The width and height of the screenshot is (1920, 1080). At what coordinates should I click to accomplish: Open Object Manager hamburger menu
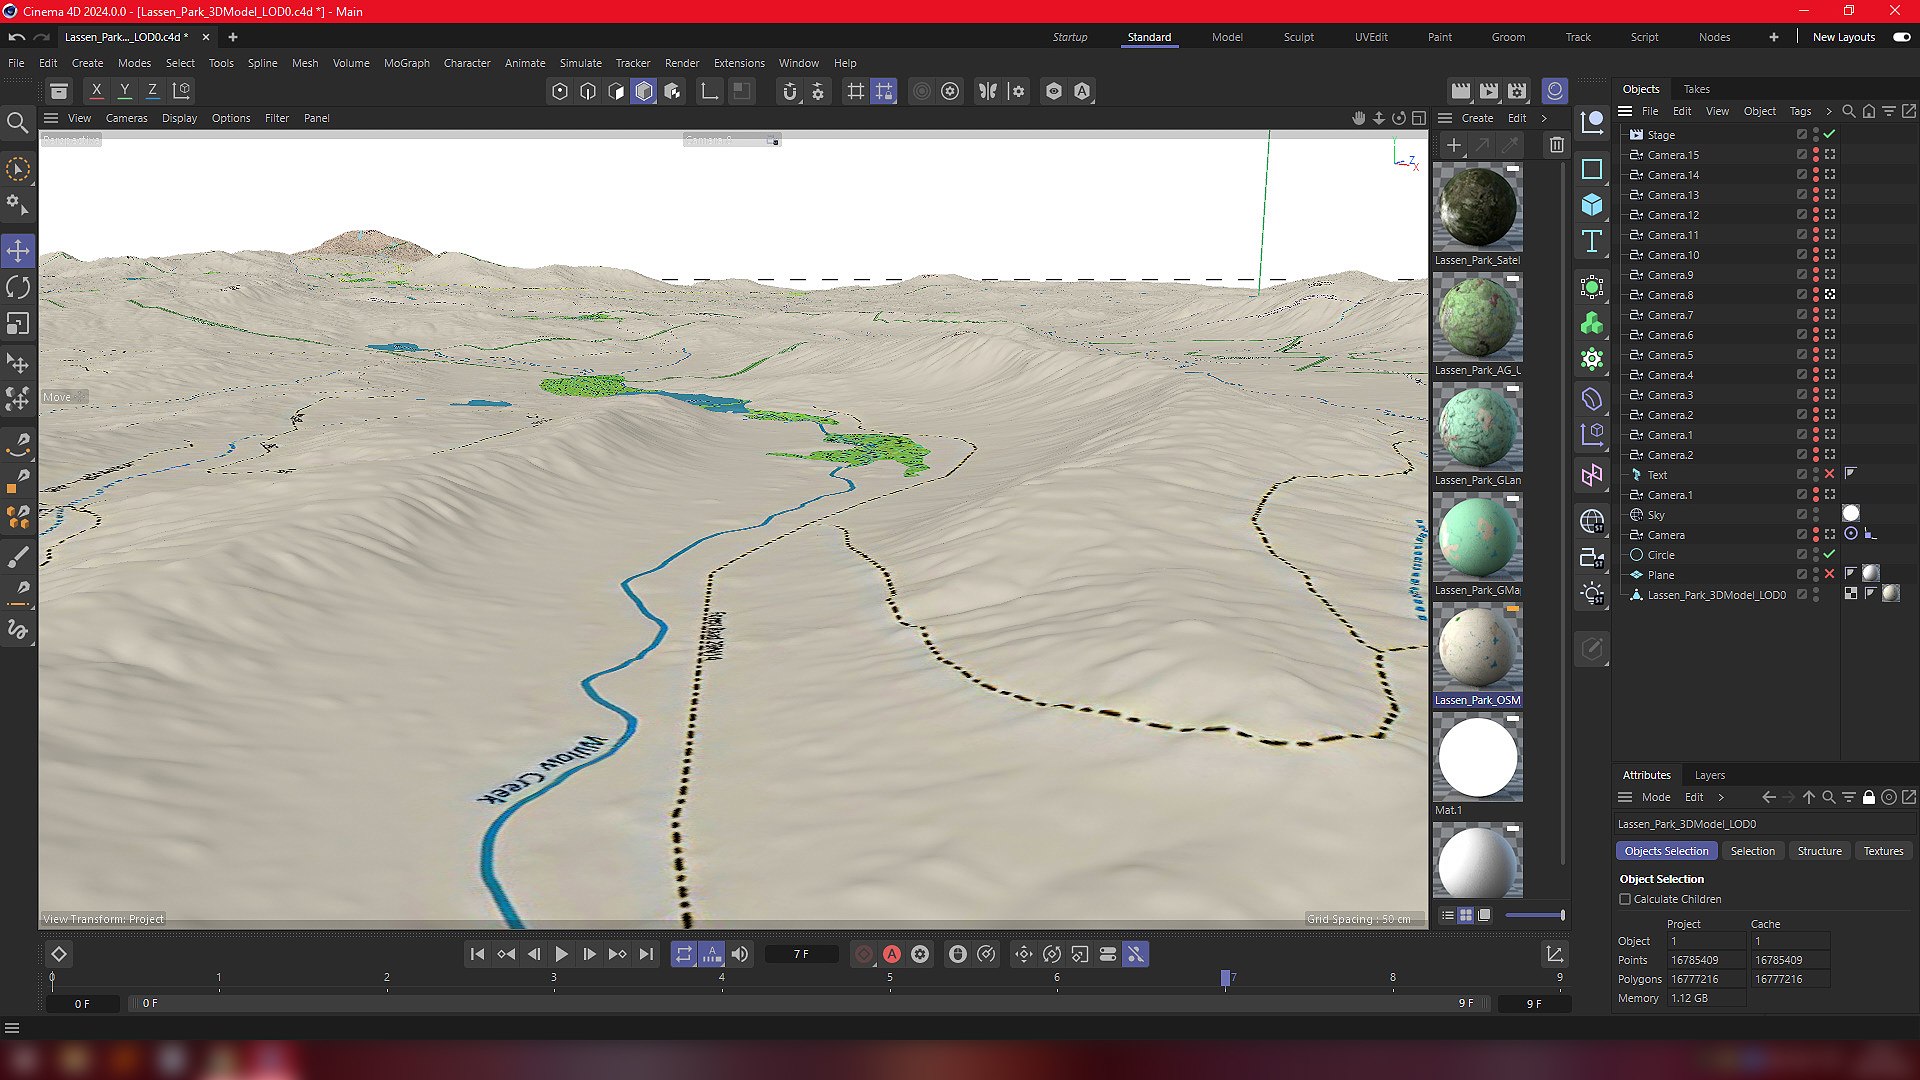[x=1625, y=111]
